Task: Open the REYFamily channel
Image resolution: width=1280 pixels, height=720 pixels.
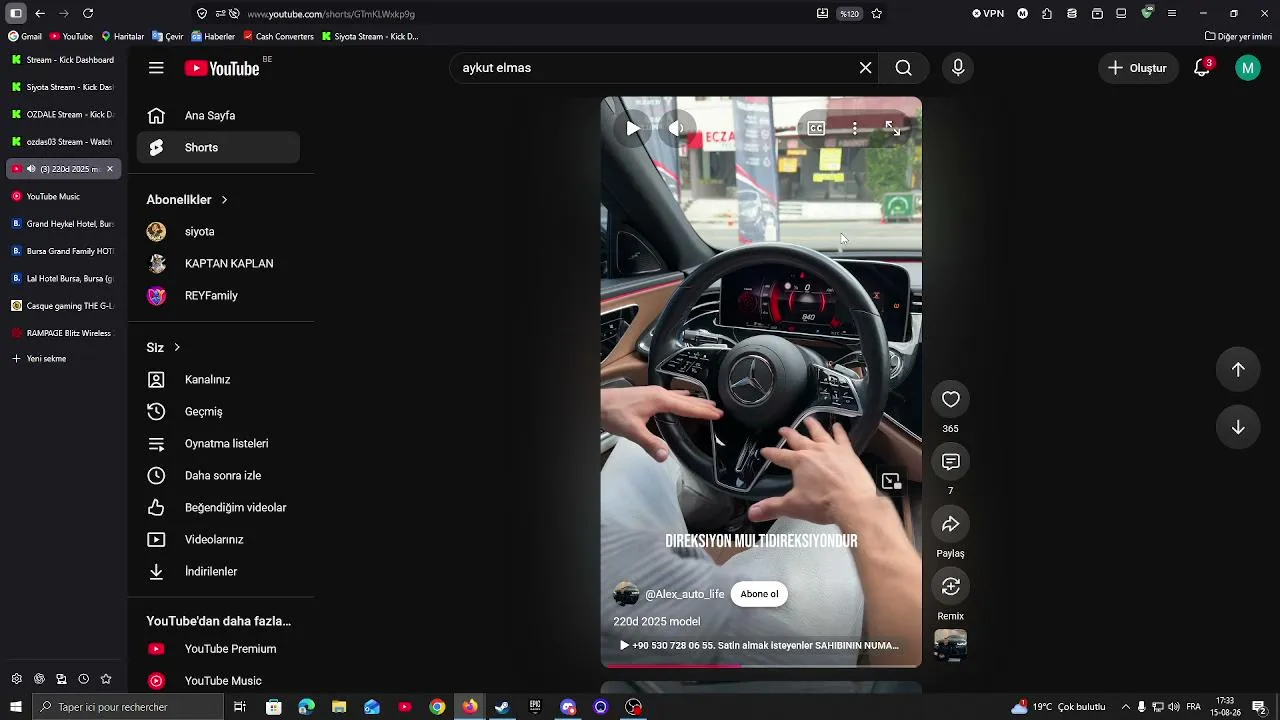Action: pyautogui.click(x=218, y=296)
